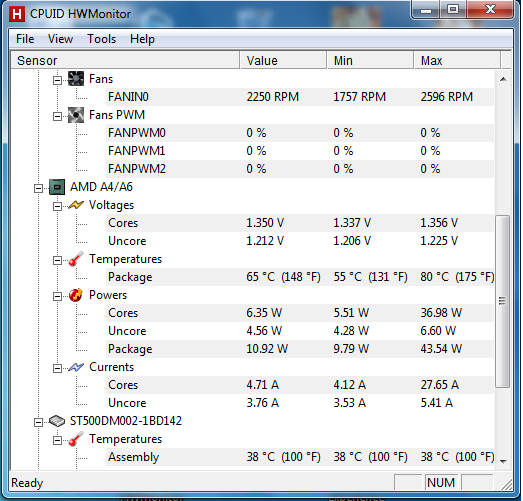Select the Powers flame icon

click(x=76, y=295)
